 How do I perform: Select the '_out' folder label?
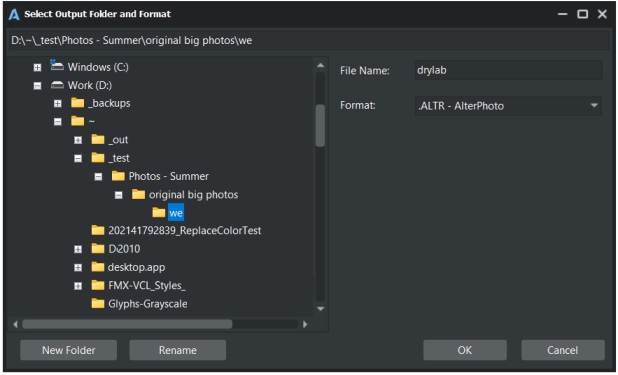[118, 140]
